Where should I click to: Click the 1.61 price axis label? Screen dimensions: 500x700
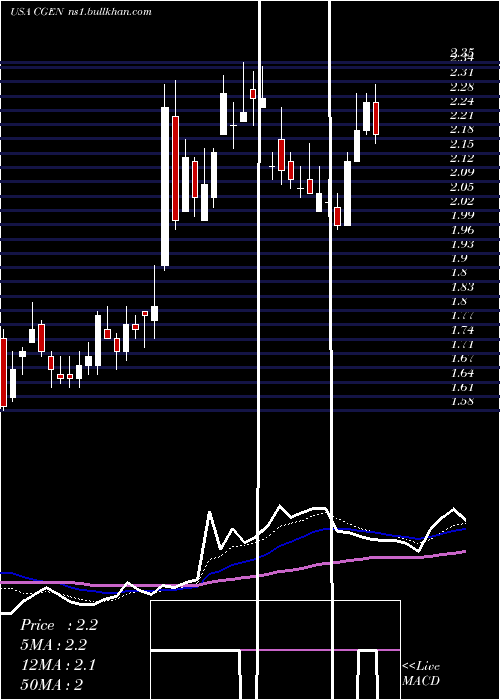(x=462, y=387)
